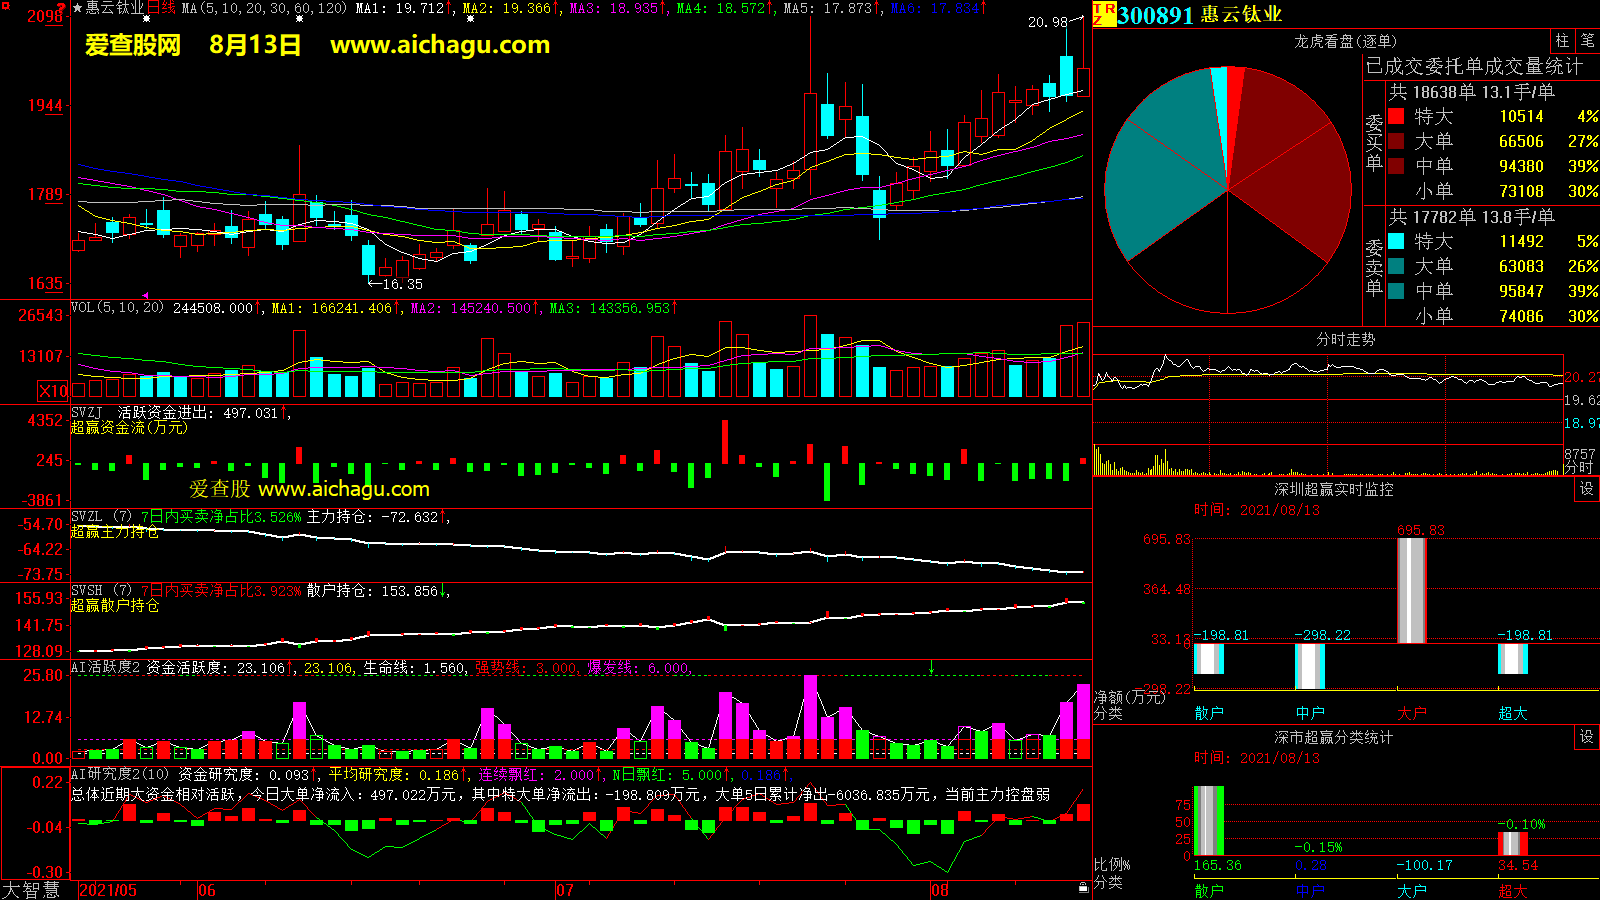Select the 日线 period label in chart header
The image size is (1600, 900).
point(161,8)
